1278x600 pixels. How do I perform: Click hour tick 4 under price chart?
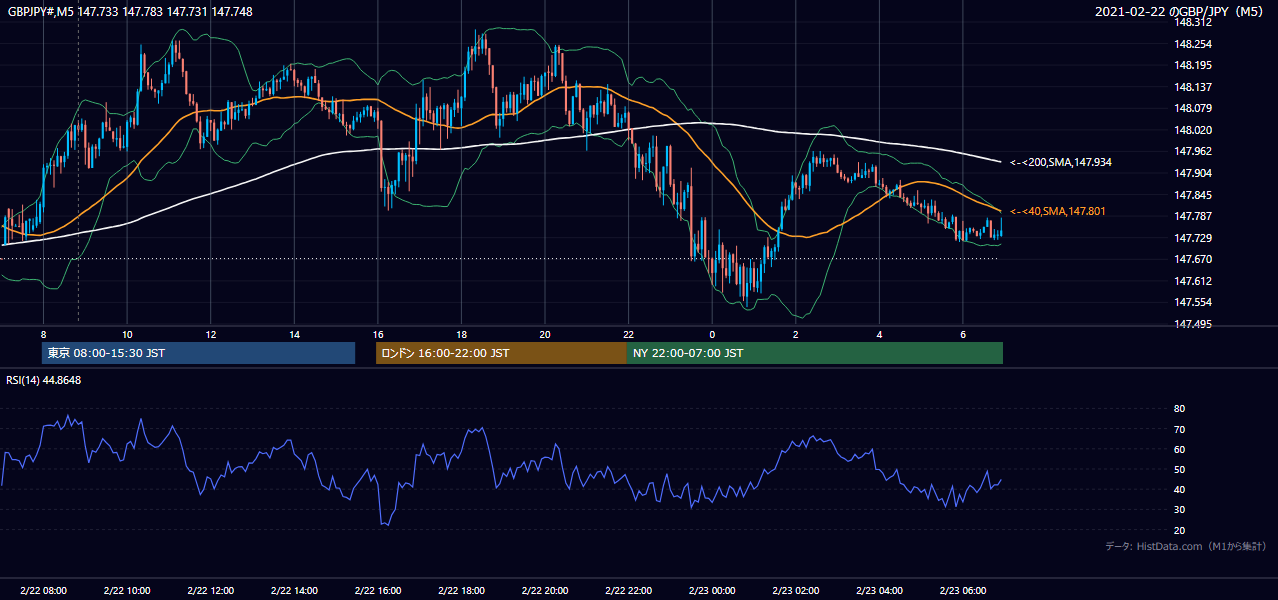coord(879,334)
